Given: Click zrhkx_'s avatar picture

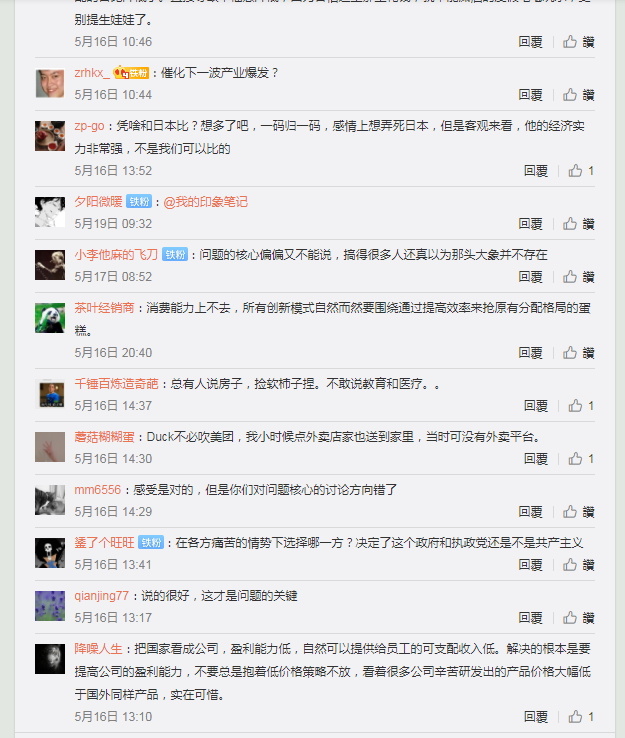Looking at the screenshot, I should tap(50, 83).
